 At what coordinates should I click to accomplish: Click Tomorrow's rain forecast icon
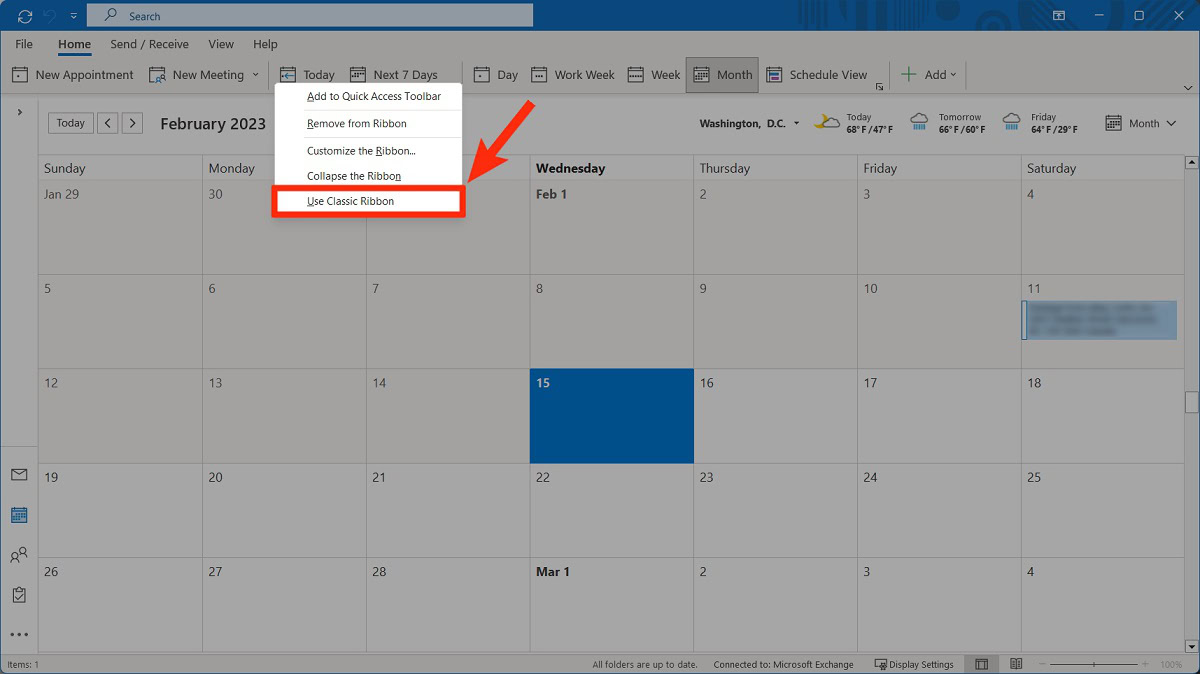pyautogui.click(x=919, y=123)
